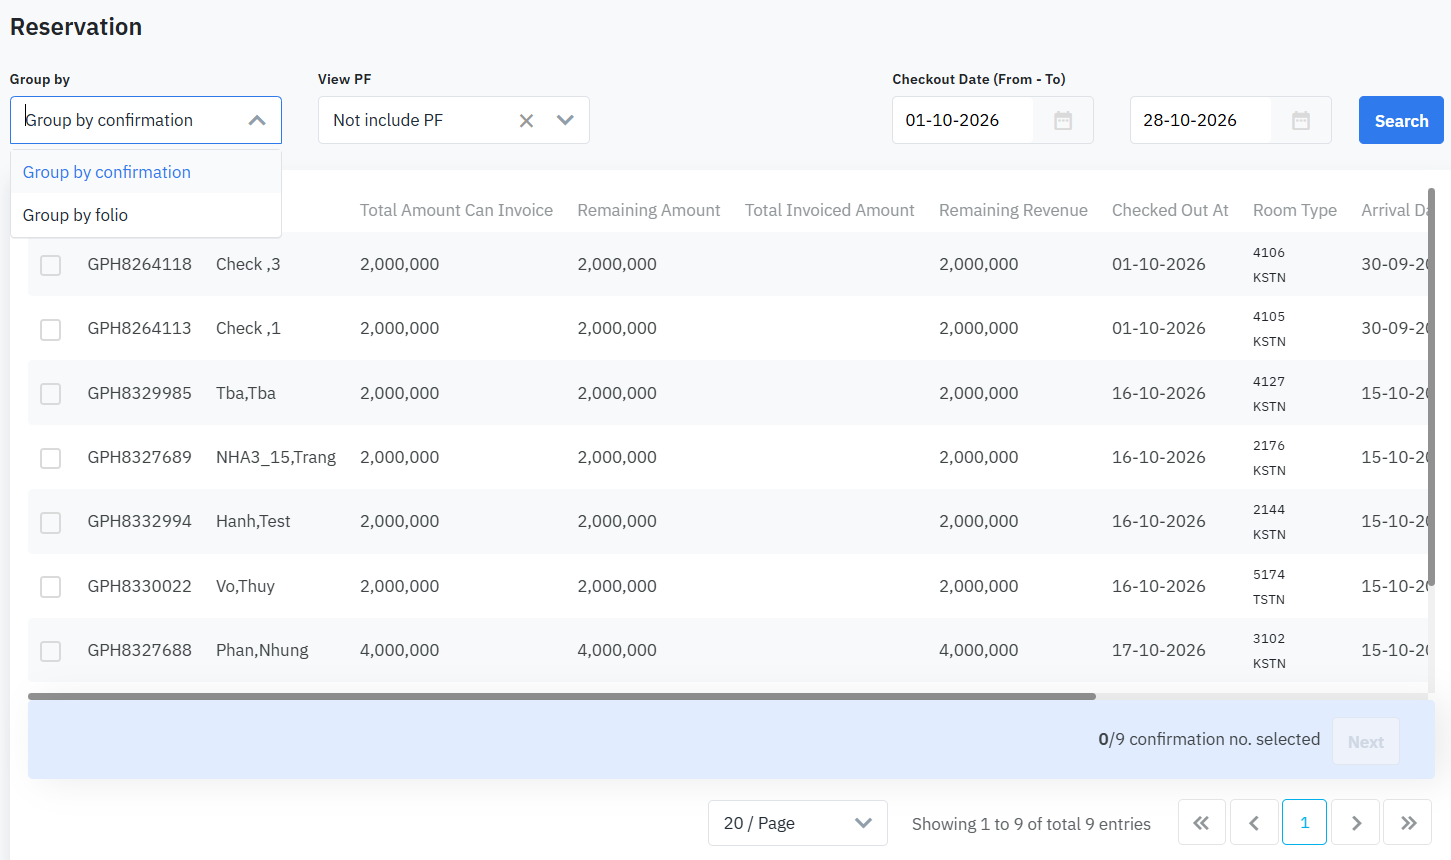Sort by Total Amount Can Invoice header
Viewport: 1451px width, 860px height.
(456, 210)
